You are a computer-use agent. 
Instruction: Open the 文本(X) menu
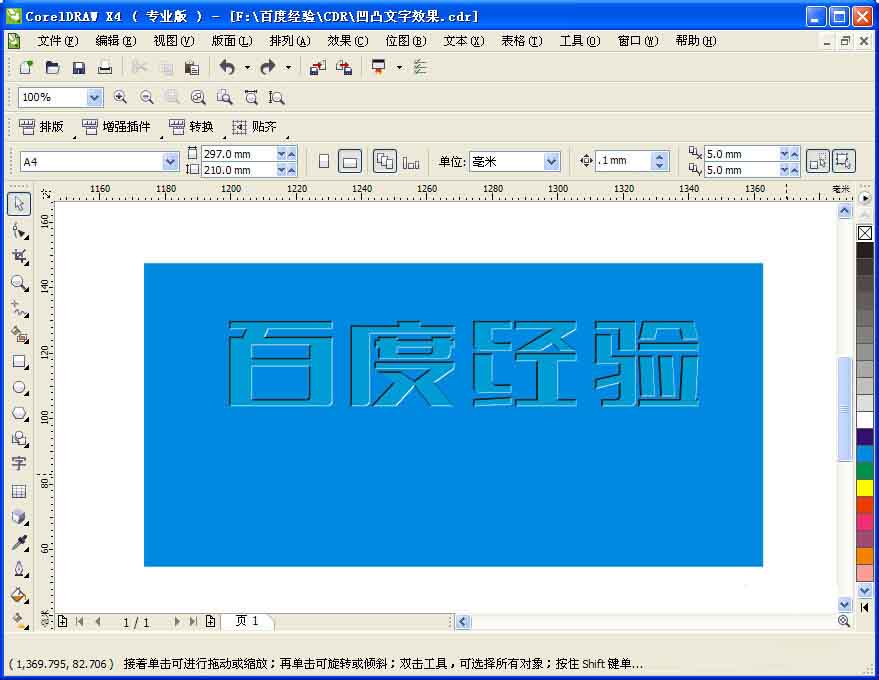coord(464,41)
